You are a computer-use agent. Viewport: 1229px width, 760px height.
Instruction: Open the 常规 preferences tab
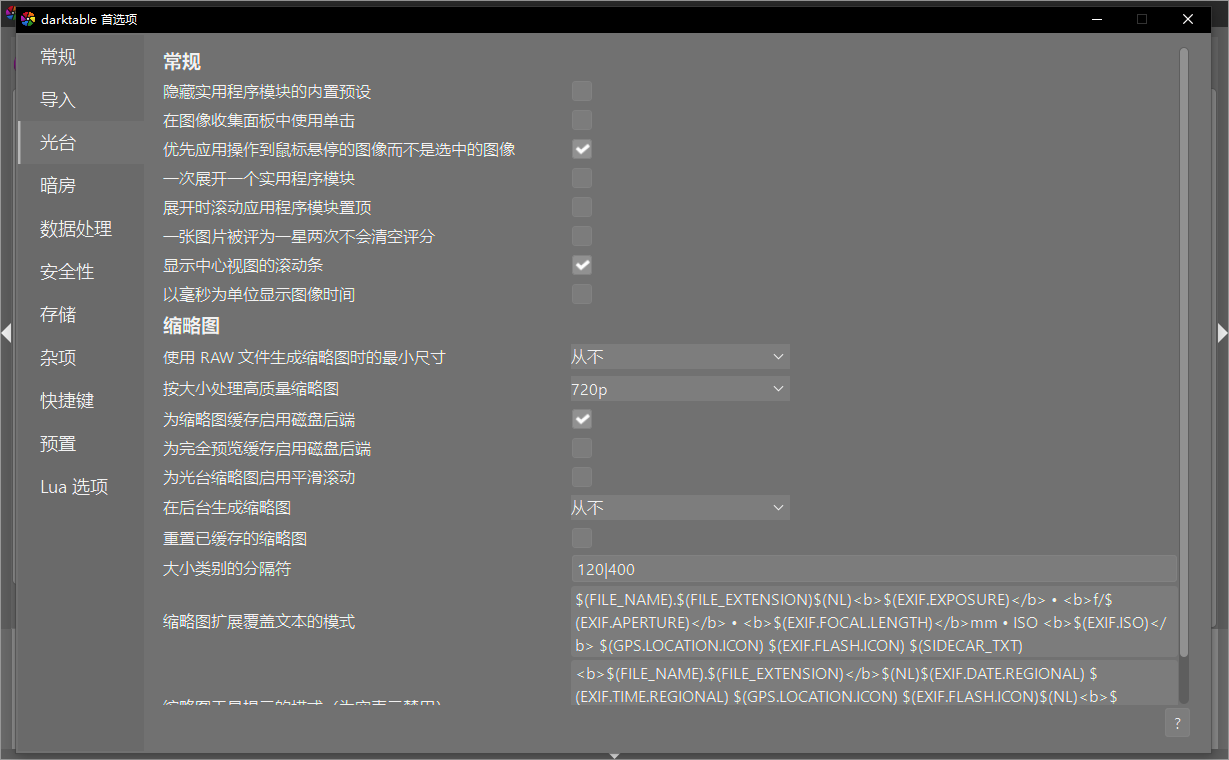coord(57,57)
